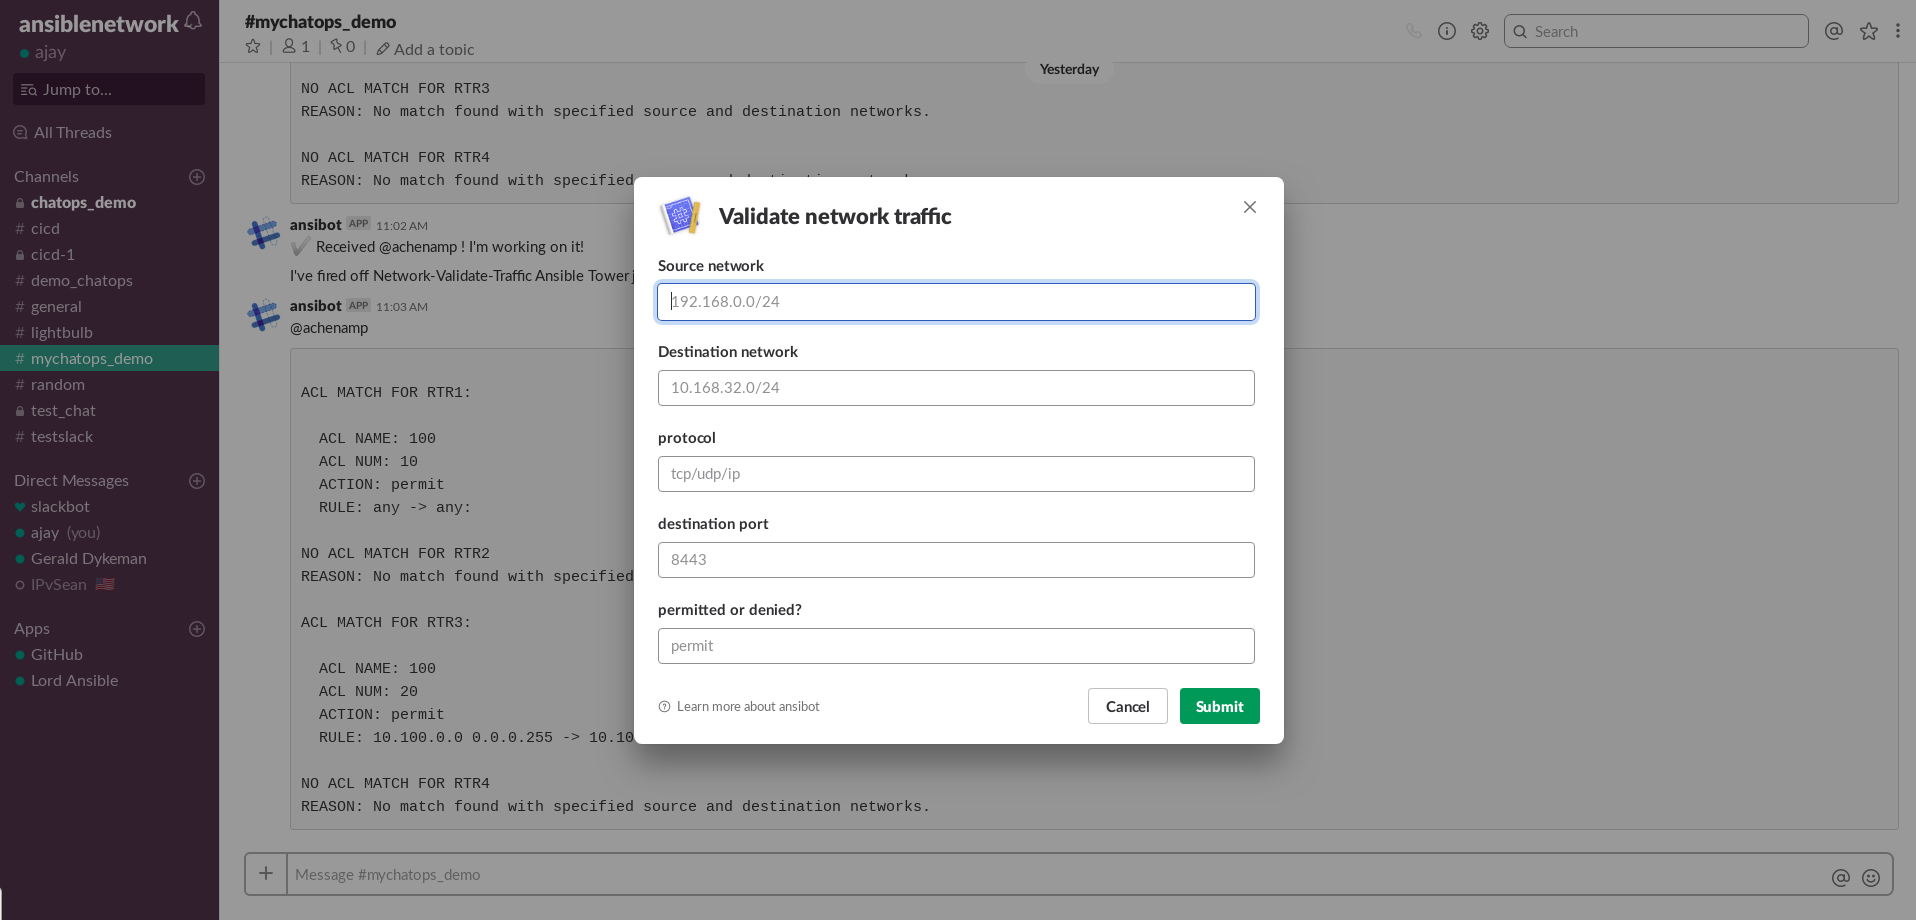This screenshot has width=1916, height=920.
Task: Close the Validate network traffic dialog
Action: 1249,207
